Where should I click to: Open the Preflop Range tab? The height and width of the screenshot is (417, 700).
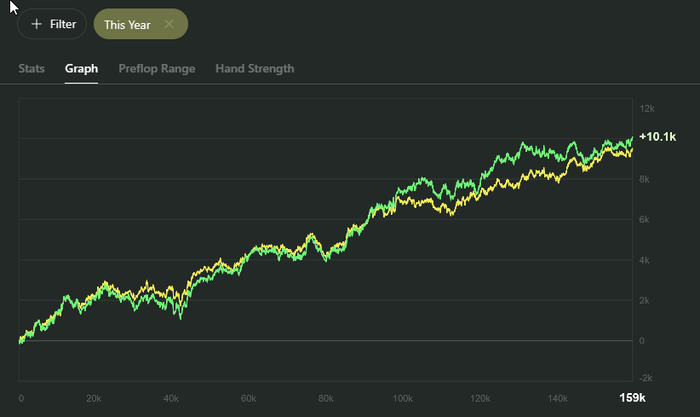[156, 69]
